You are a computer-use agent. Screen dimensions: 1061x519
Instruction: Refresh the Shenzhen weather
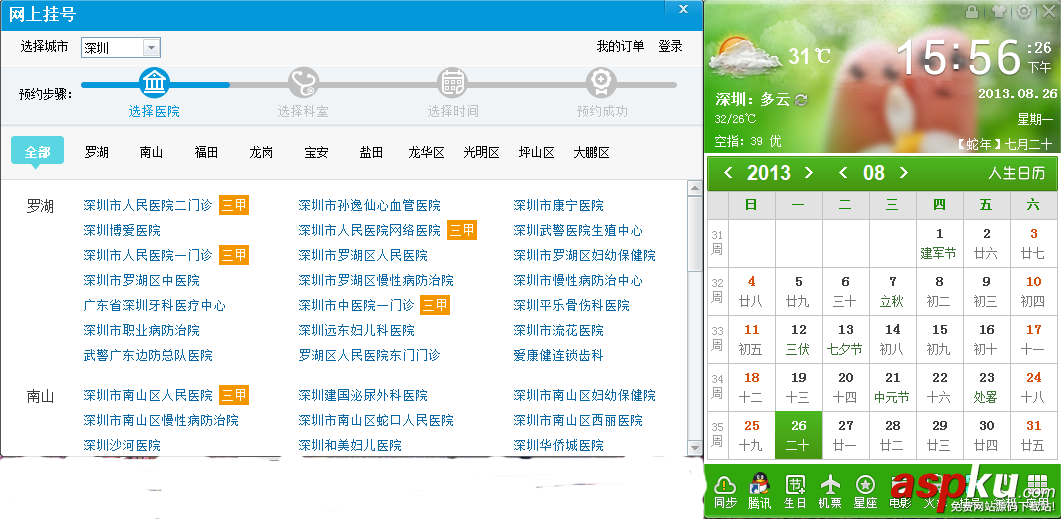pos(801,100)
